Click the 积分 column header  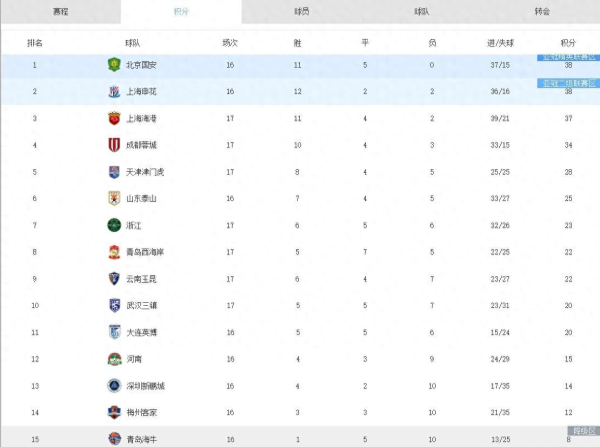(568, 43)
